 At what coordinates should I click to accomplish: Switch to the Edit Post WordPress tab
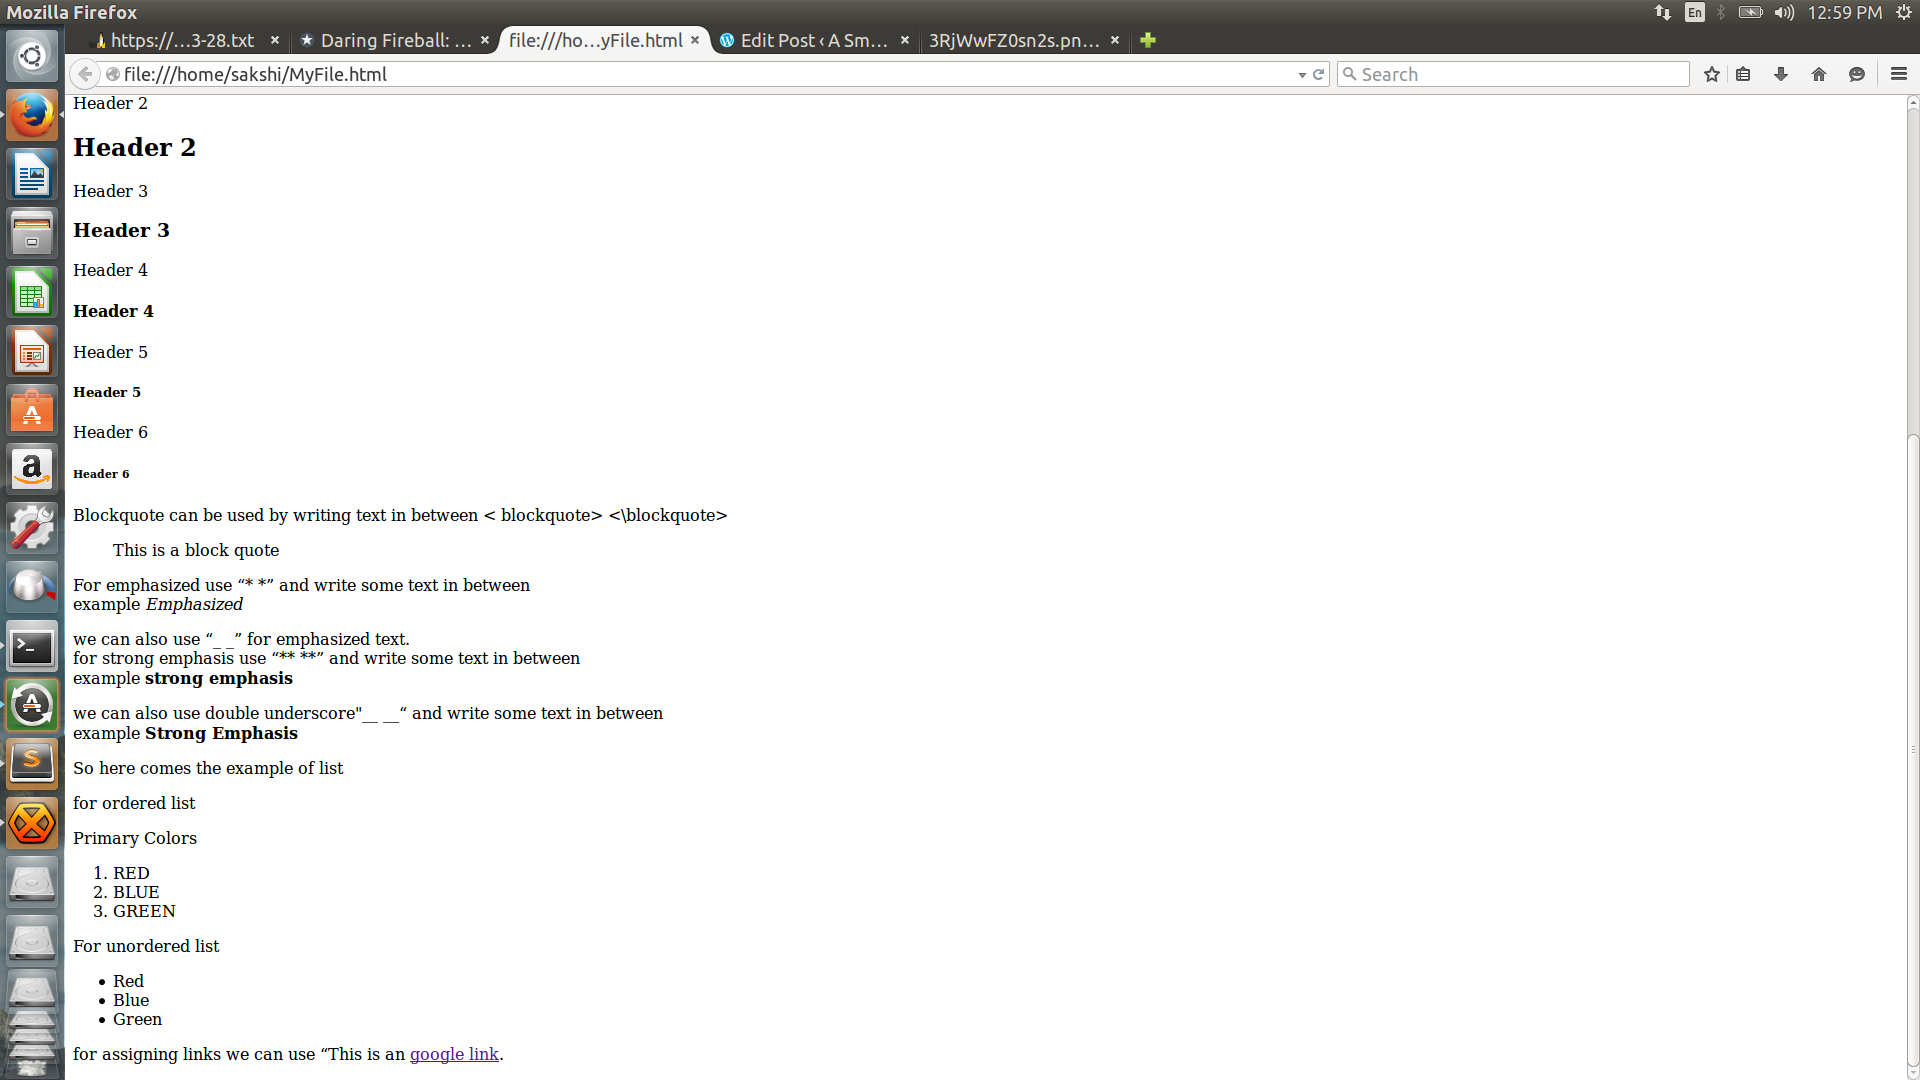coord(814,40)
